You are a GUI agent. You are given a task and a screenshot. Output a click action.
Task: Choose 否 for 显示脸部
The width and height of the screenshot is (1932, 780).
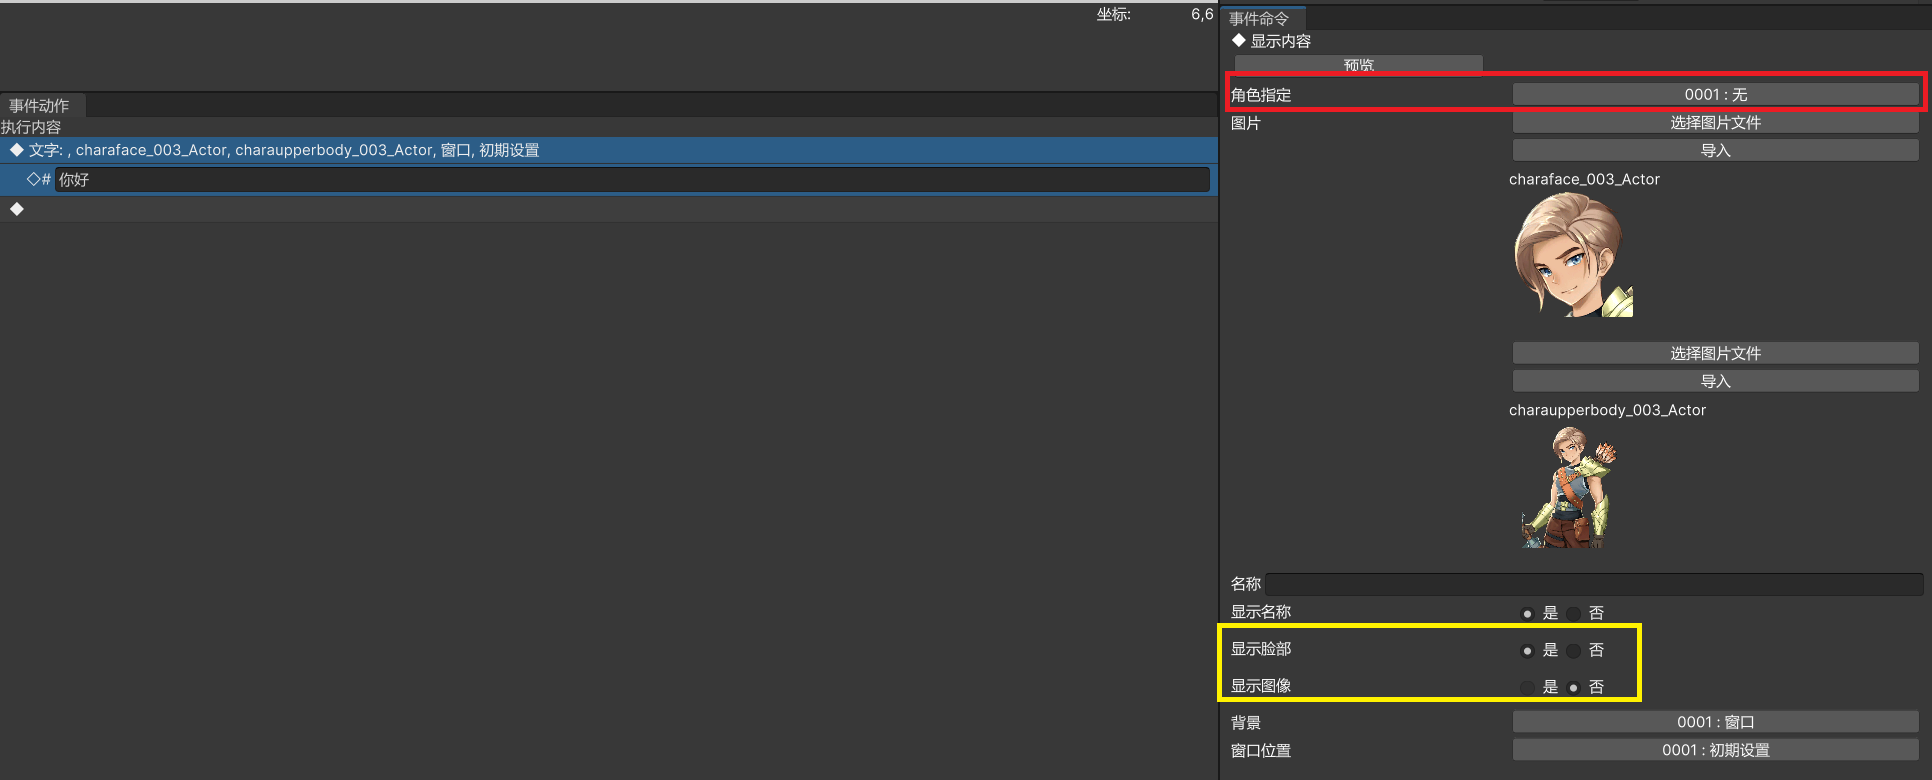pos(1574,651)
